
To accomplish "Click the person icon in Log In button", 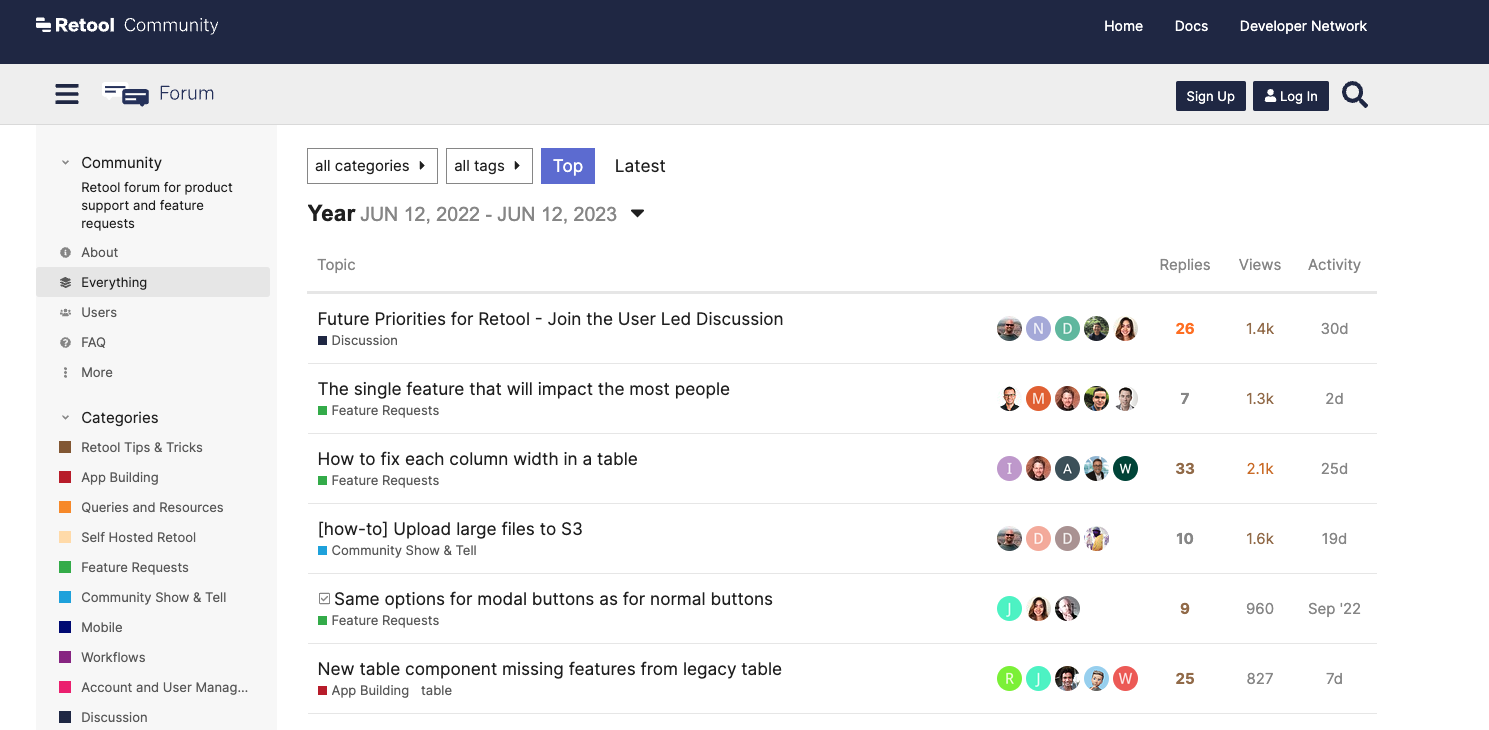I will pyautogui.click(x=1270, y=96).
